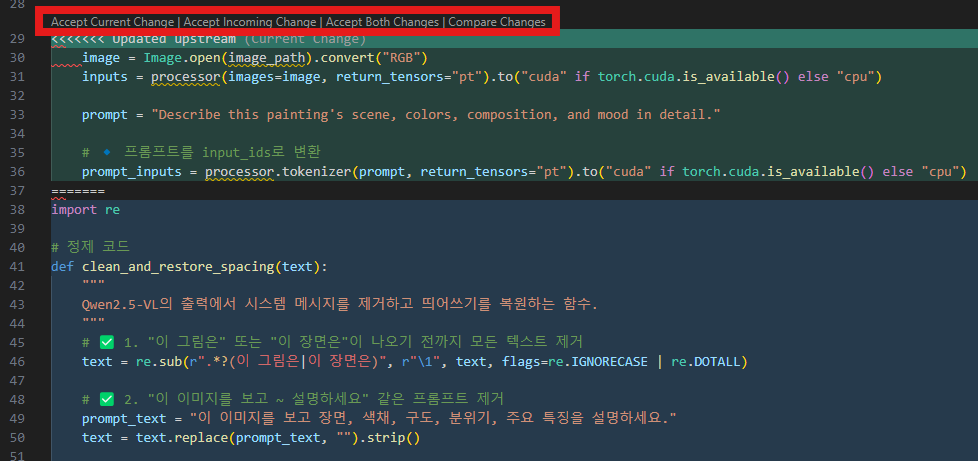The width and height of the screenshot is (978, 461).
Task: Click the Image.open(image_path) code line
Action: 254,58
